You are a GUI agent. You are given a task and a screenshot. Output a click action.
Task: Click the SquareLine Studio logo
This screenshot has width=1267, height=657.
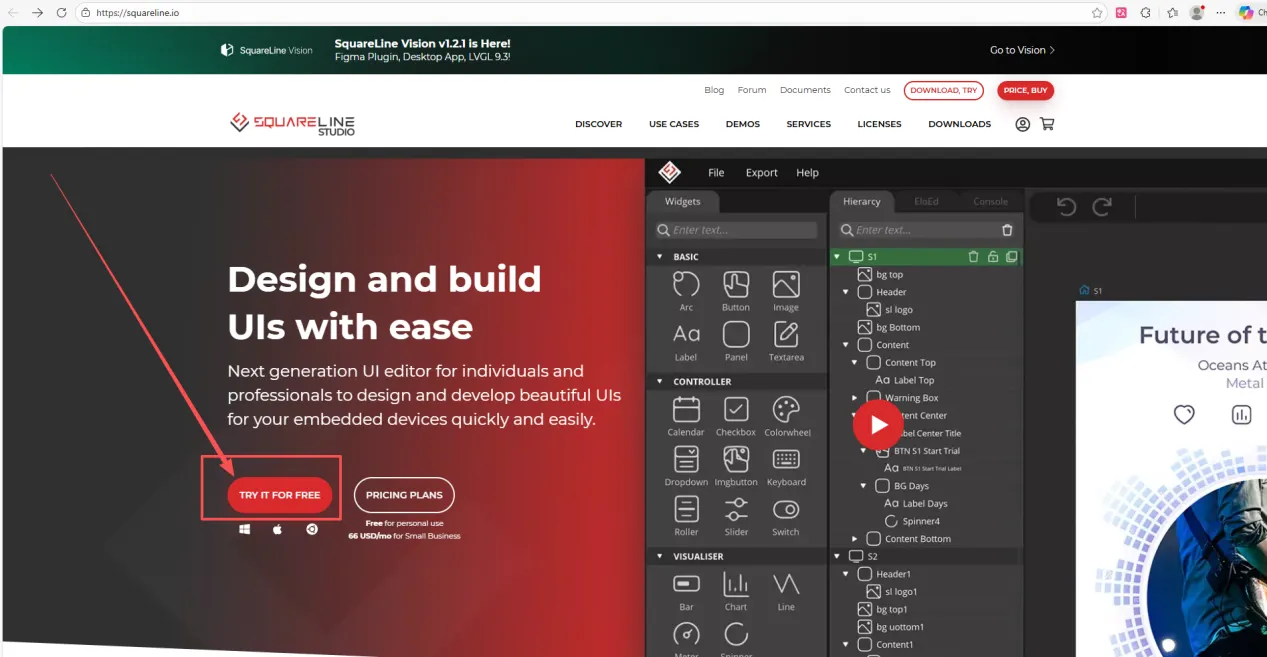coord(292,124)
